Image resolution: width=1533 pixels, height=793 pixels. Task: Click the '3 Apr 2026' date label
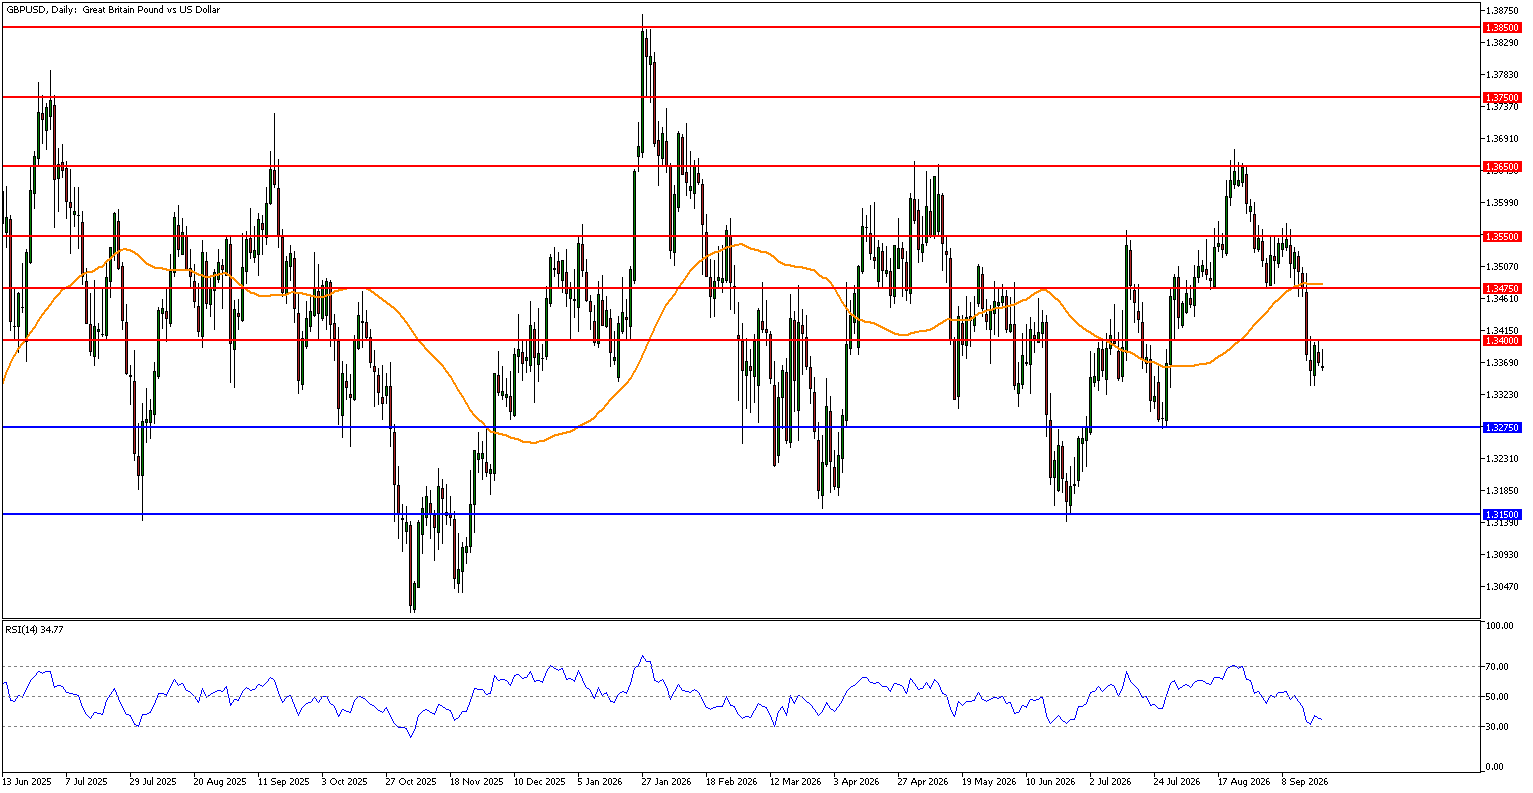[x=858, y=781]
